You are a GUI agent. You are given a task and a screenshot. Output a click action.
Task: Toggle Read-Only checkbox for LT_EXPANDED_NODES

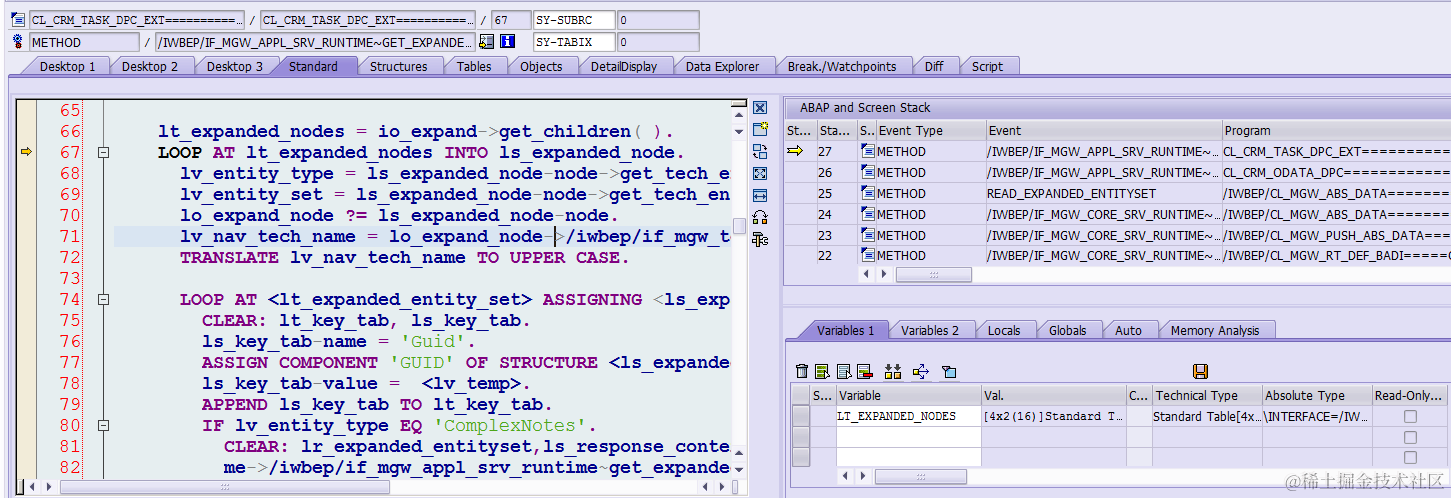tap(1410, 416)
